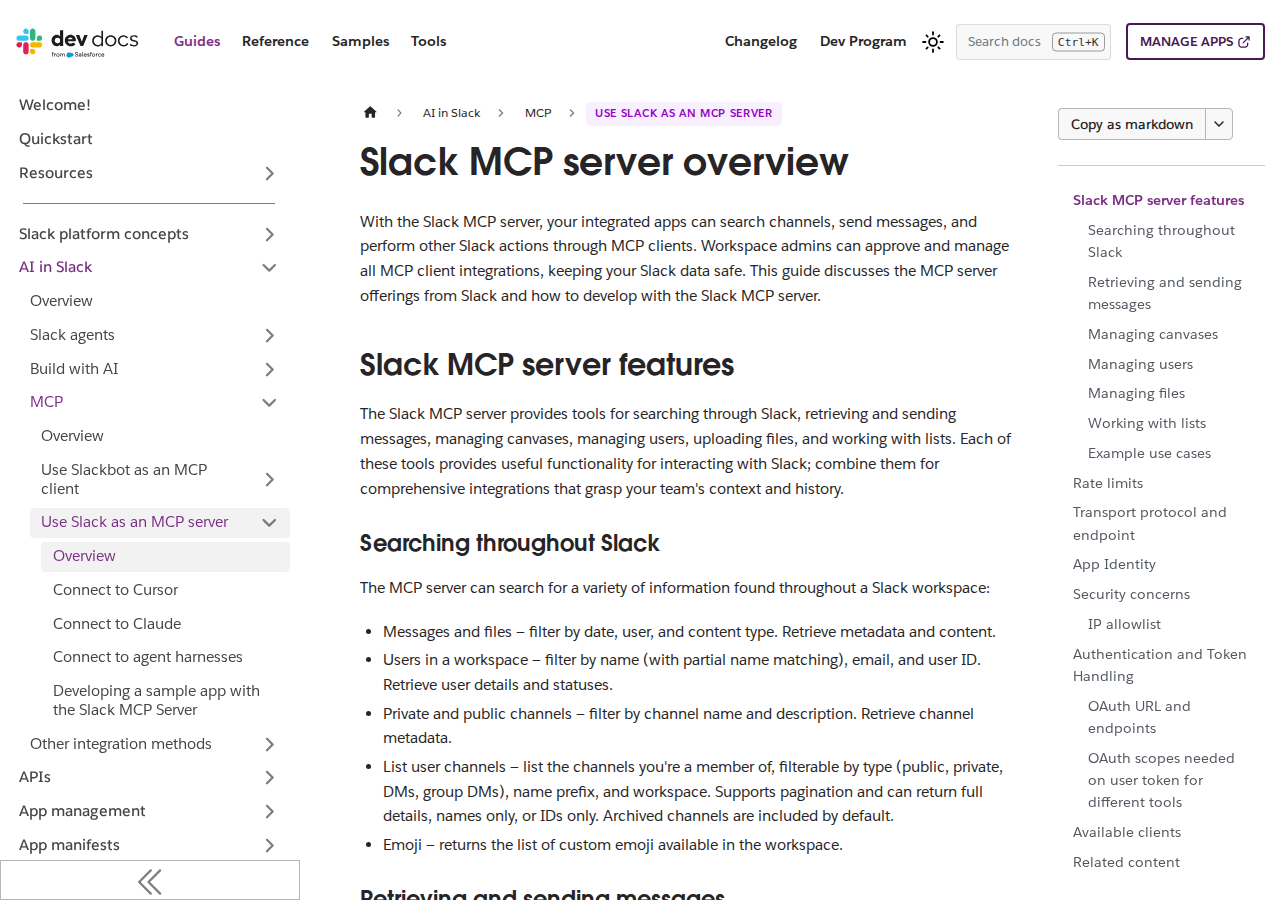Image resolution: width=1280 pixels, height=900 pixels.
Task: Click the Copy as markdown button
Action: [x=1132, y=124]
